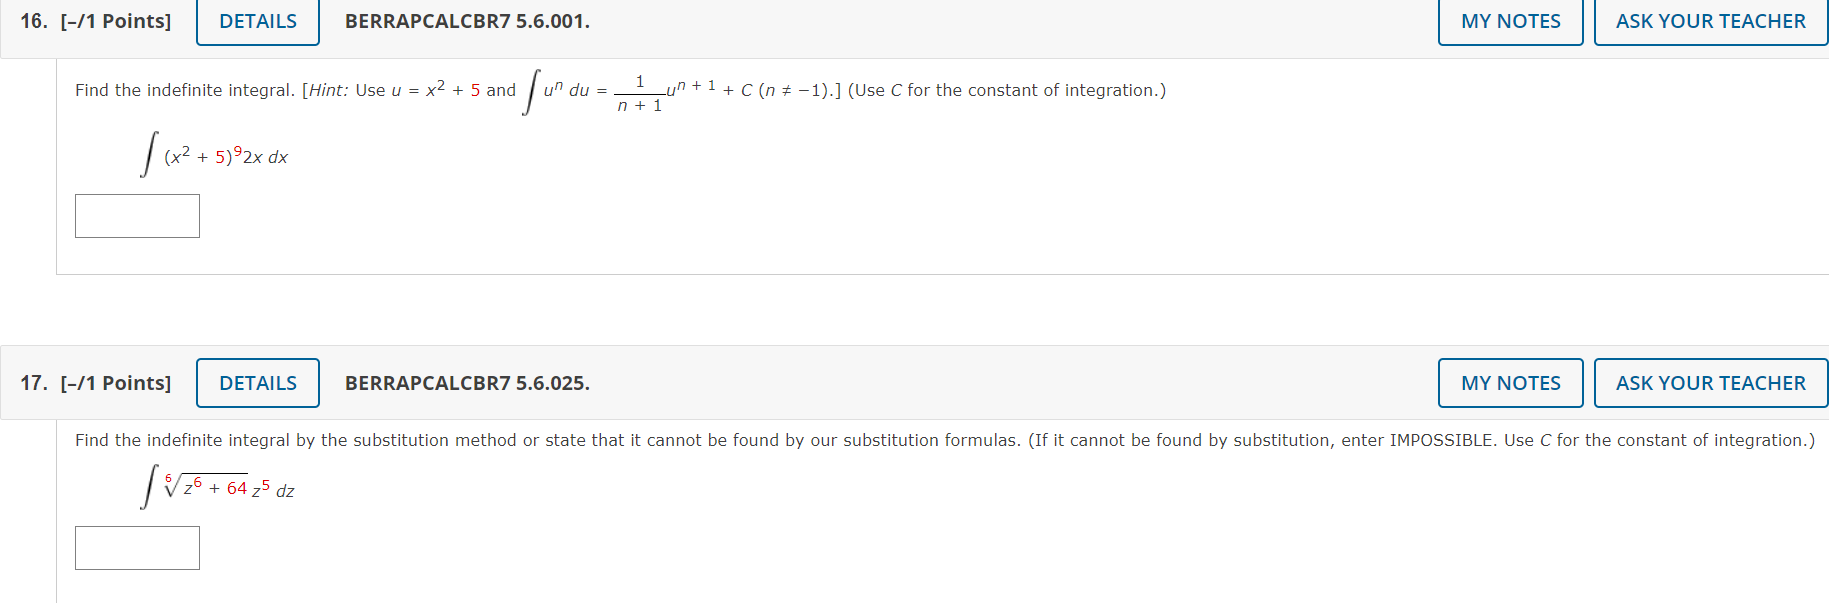Click ASK YOUR TEACHER for question 17
Screen dimensions: 1829x603
pyautogui.click(x=1711, y=383)
